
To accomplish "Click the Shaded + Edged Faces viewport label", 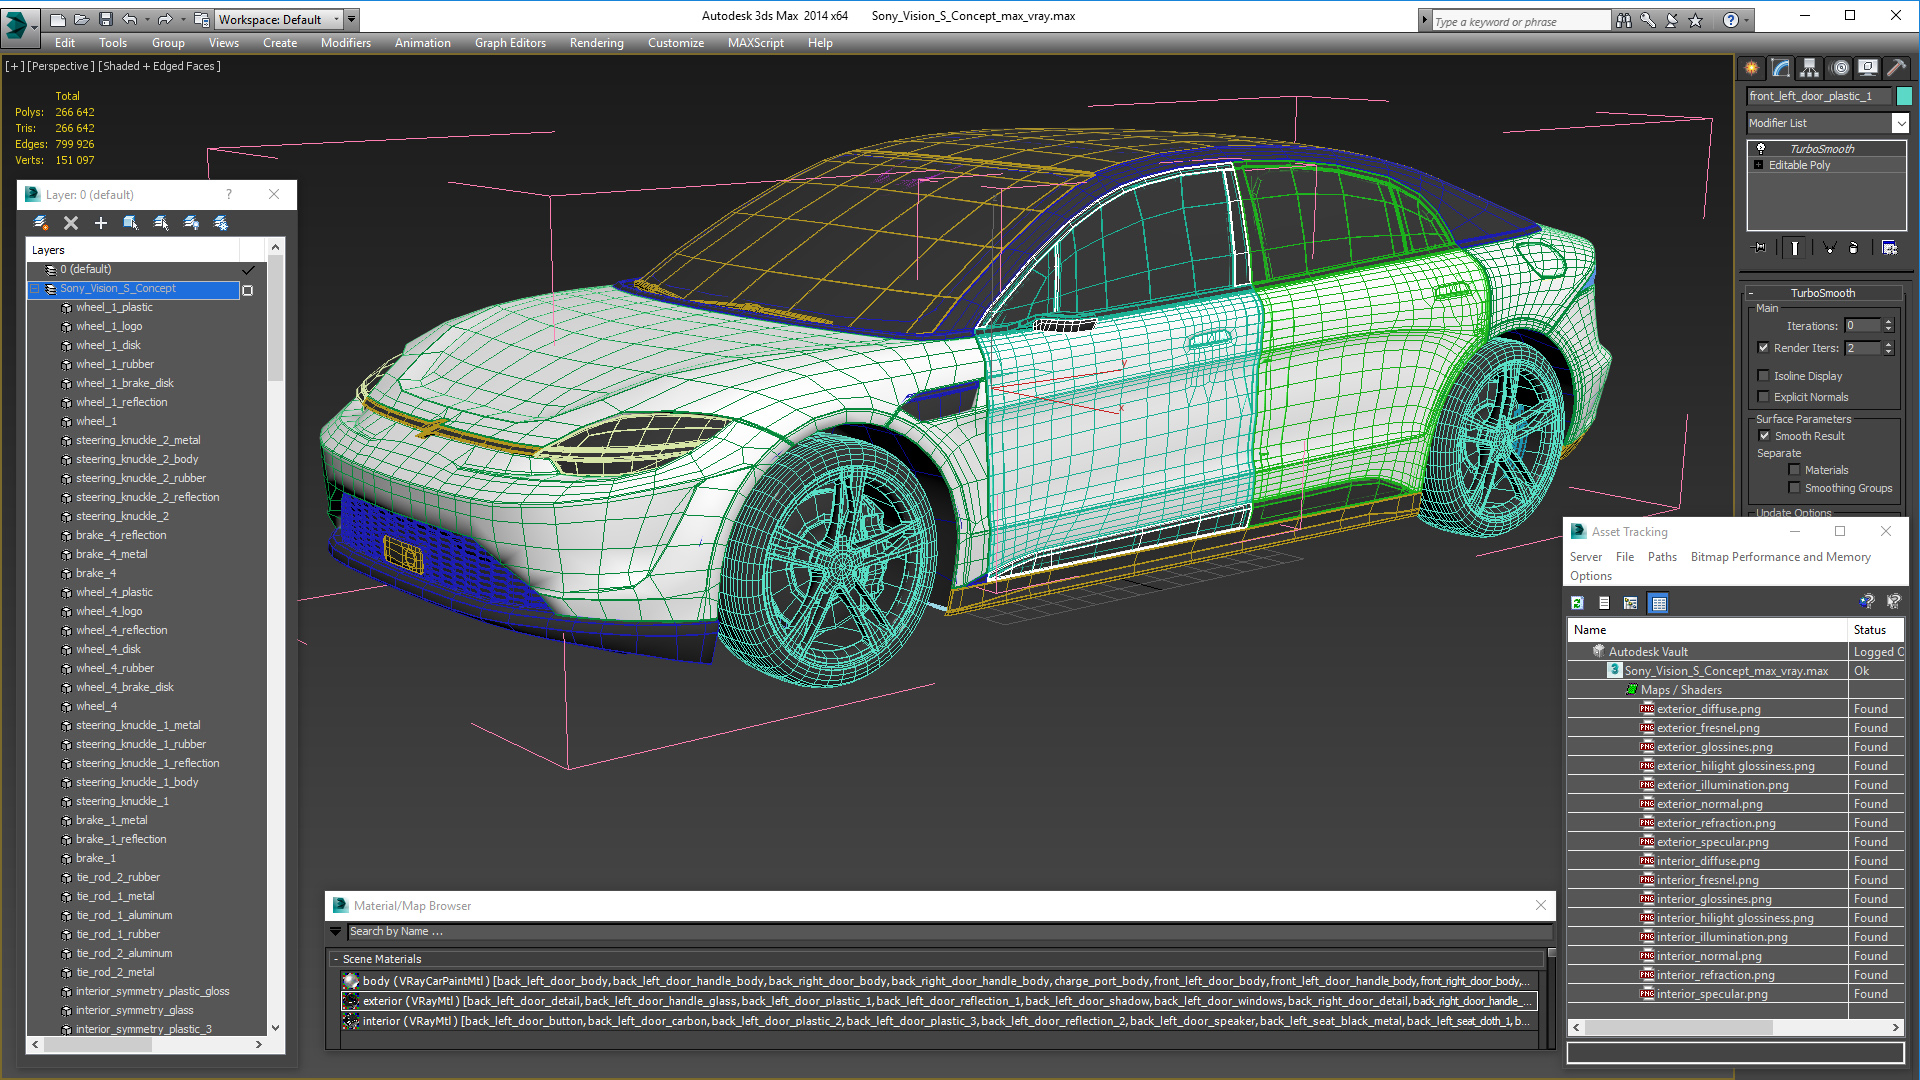I will [x=160, y=66].
